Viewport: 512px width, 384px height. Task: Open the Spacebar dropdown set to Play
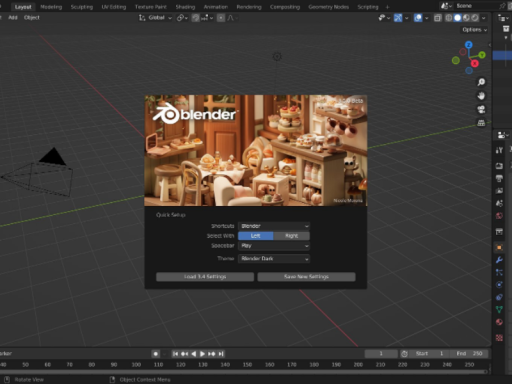tap(274, 246)
